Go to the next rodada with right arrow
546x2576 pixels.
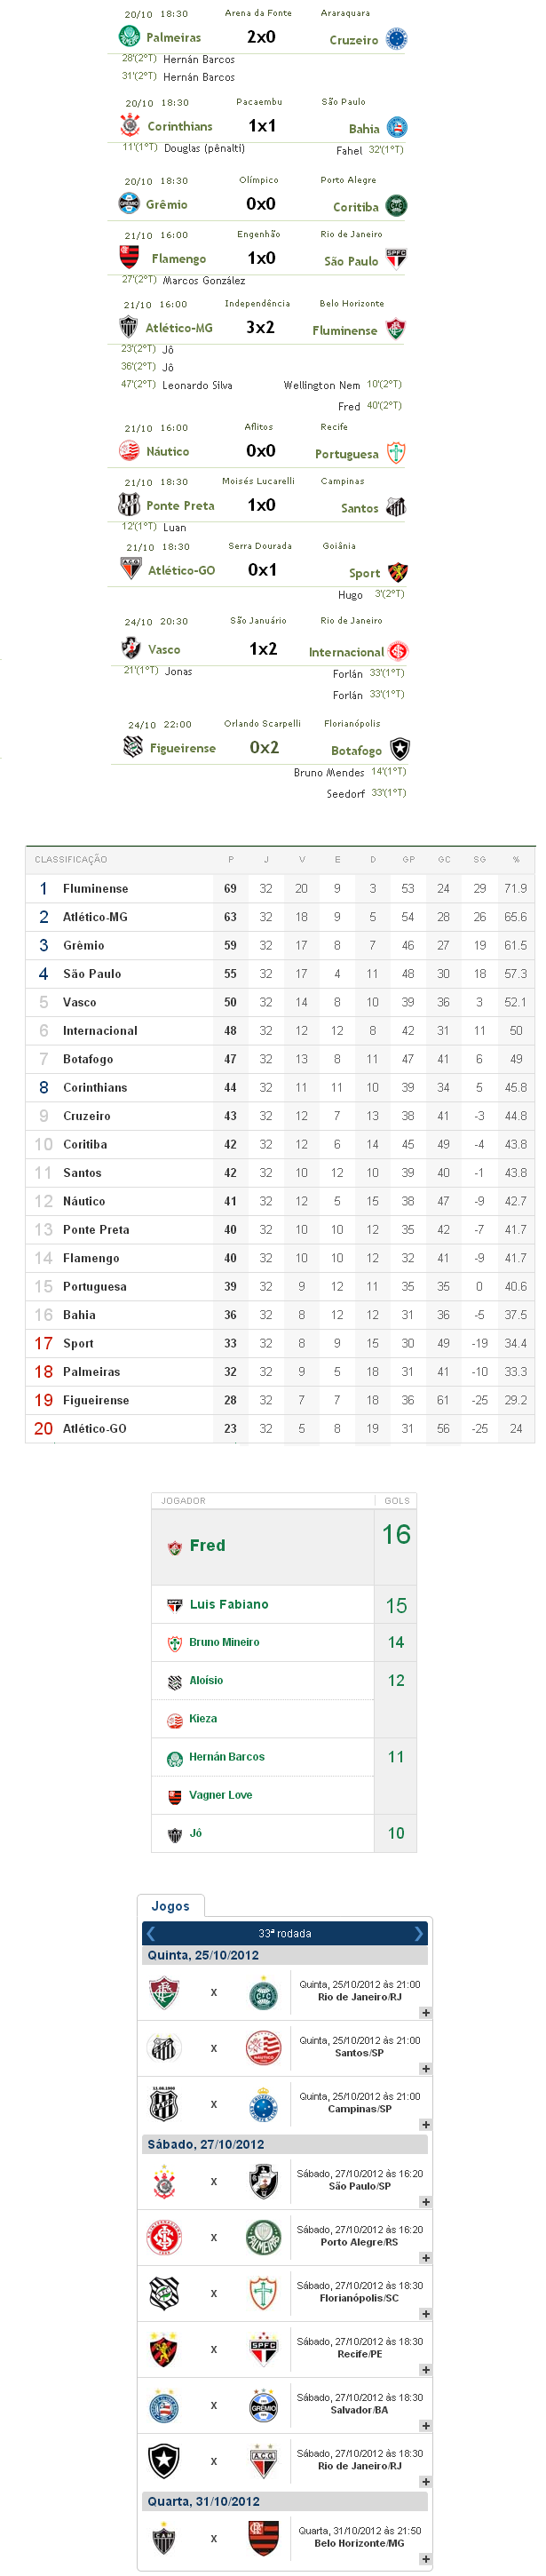418,1933
